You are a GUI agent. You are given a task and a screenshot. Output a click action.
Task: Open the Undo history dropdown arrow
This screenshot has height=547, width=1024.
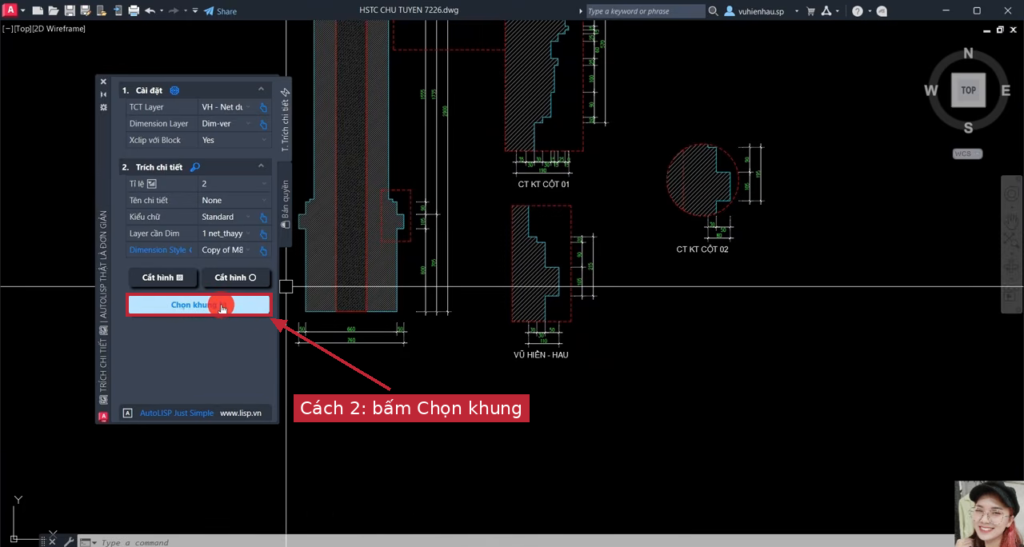(x=161, y=11)
